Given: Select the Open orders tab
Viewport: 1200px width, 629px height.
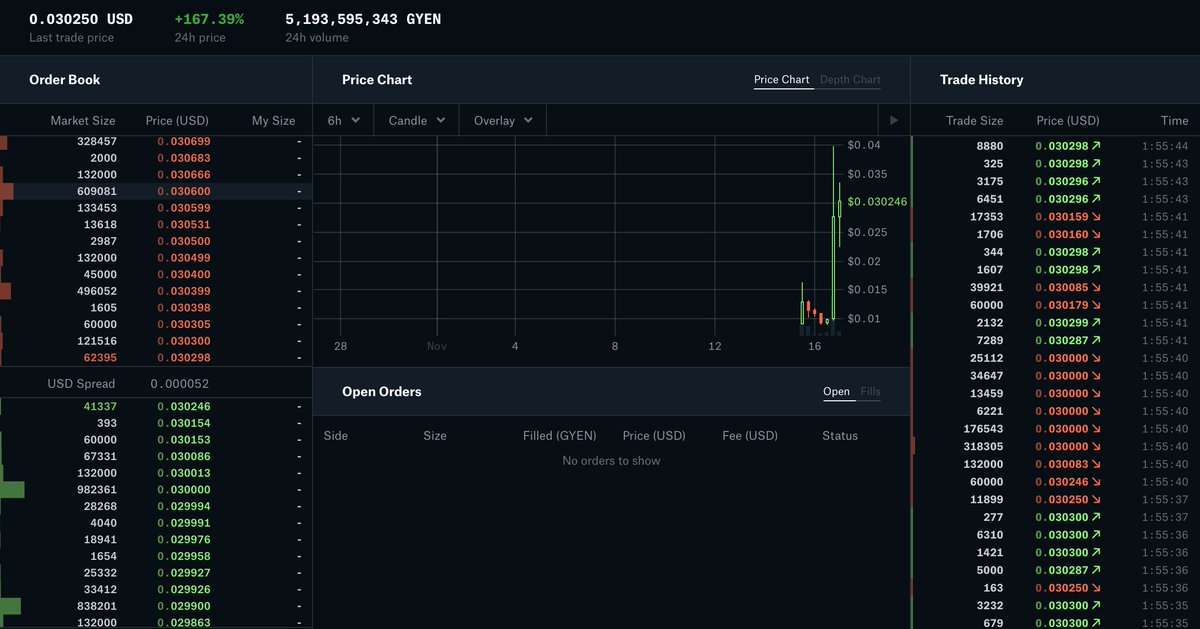Looking at the screenshot, I should [x=836, y=392].
